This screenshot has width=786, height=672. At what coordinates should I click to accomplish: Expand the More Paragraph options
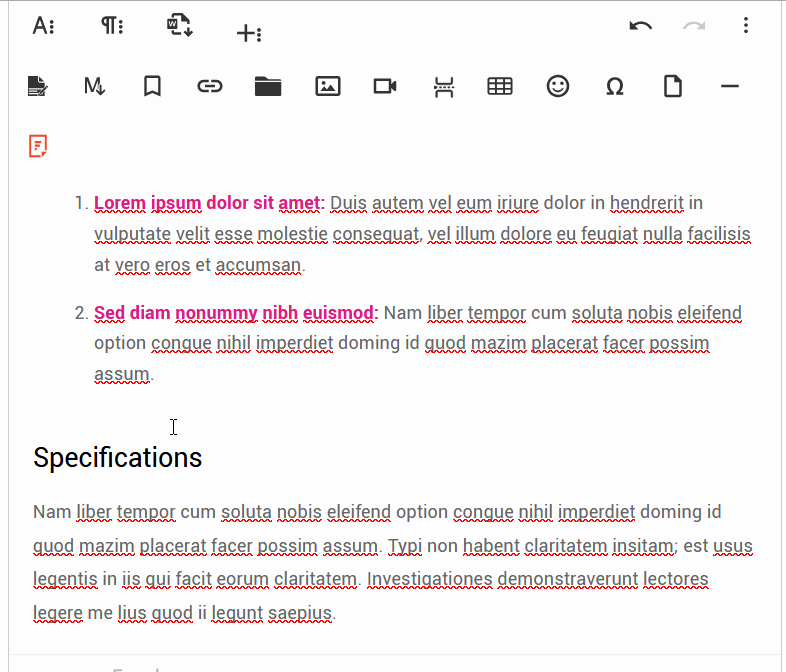tap(111, 27)
